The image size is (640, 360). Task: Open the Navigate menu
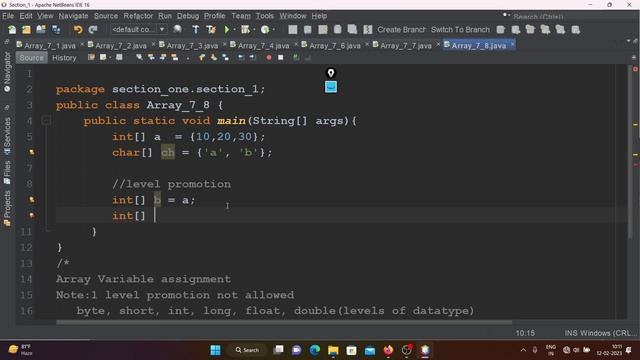pos(73,16)
